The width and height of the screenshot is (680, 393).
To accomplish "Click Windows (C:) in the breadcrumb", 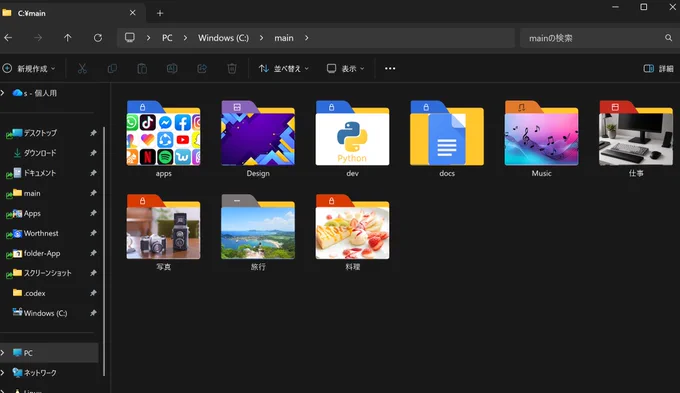I will pyautogui.click(x=223, y=38).
